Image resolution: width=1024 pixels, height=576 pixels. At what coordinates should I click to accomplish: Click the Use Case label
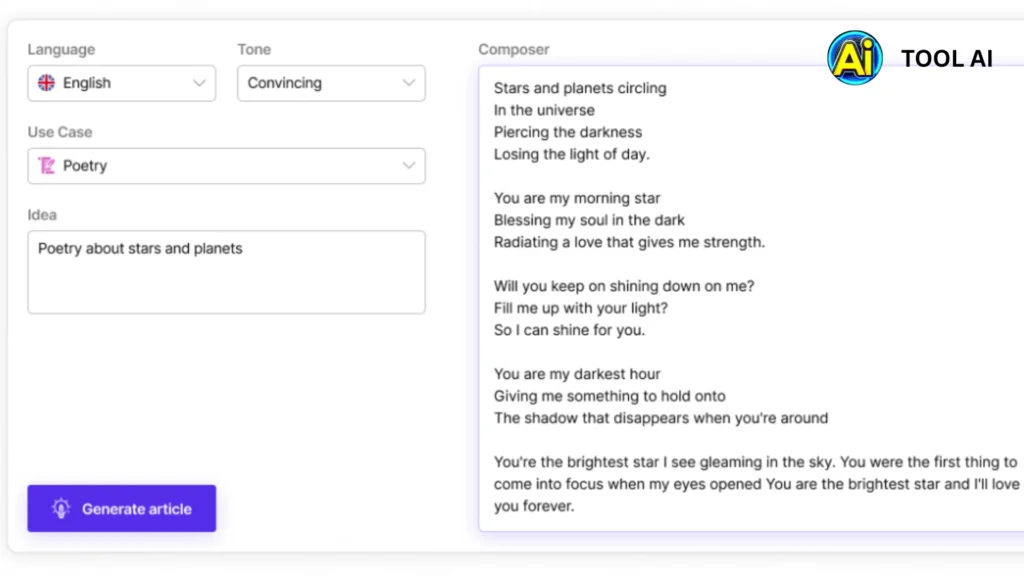click(60, 132)
